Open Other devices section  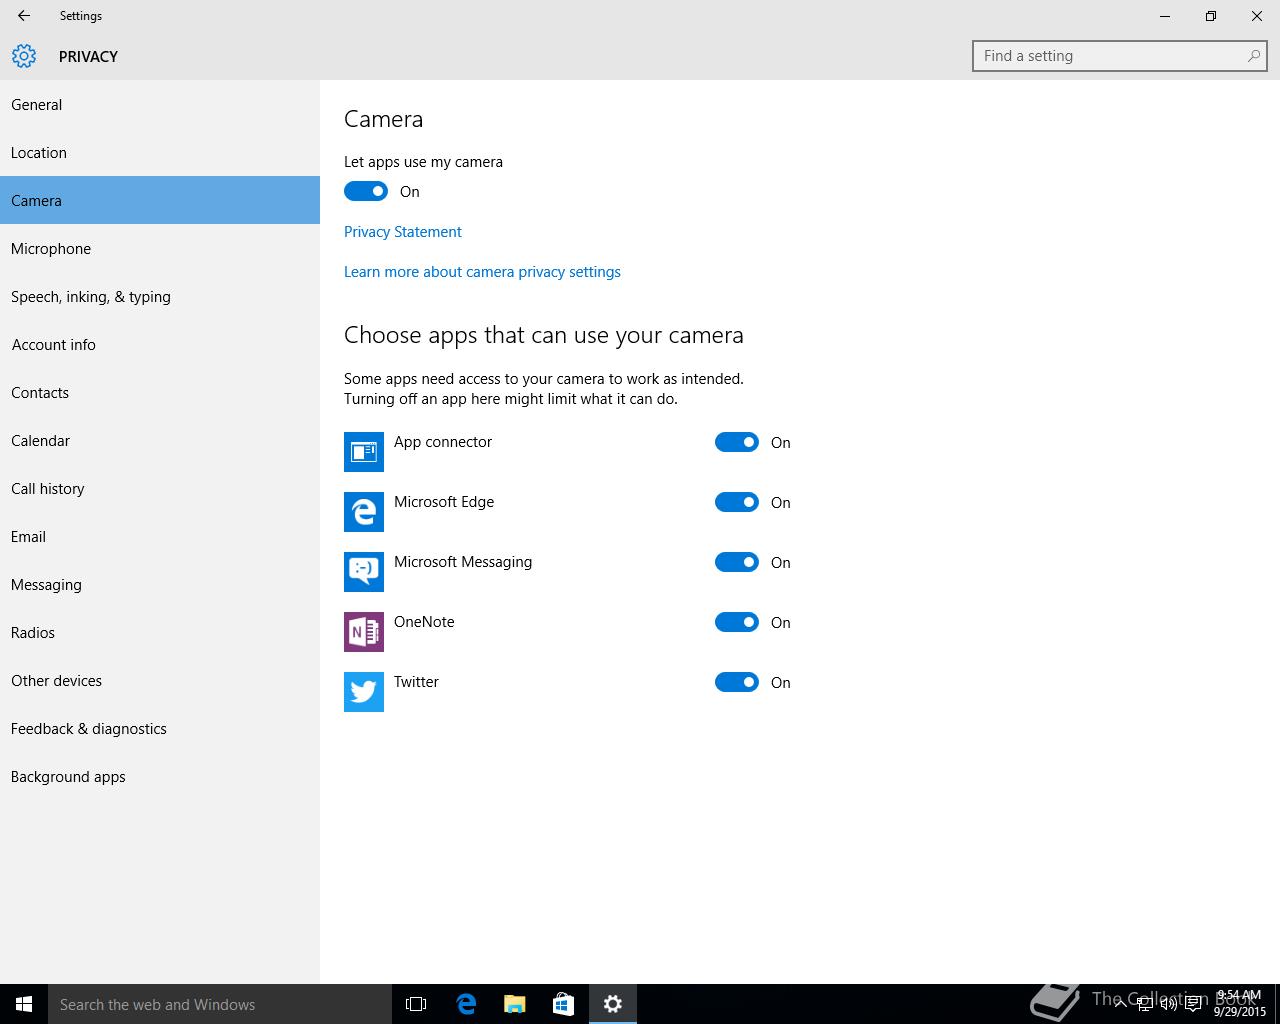pos(160,680)
